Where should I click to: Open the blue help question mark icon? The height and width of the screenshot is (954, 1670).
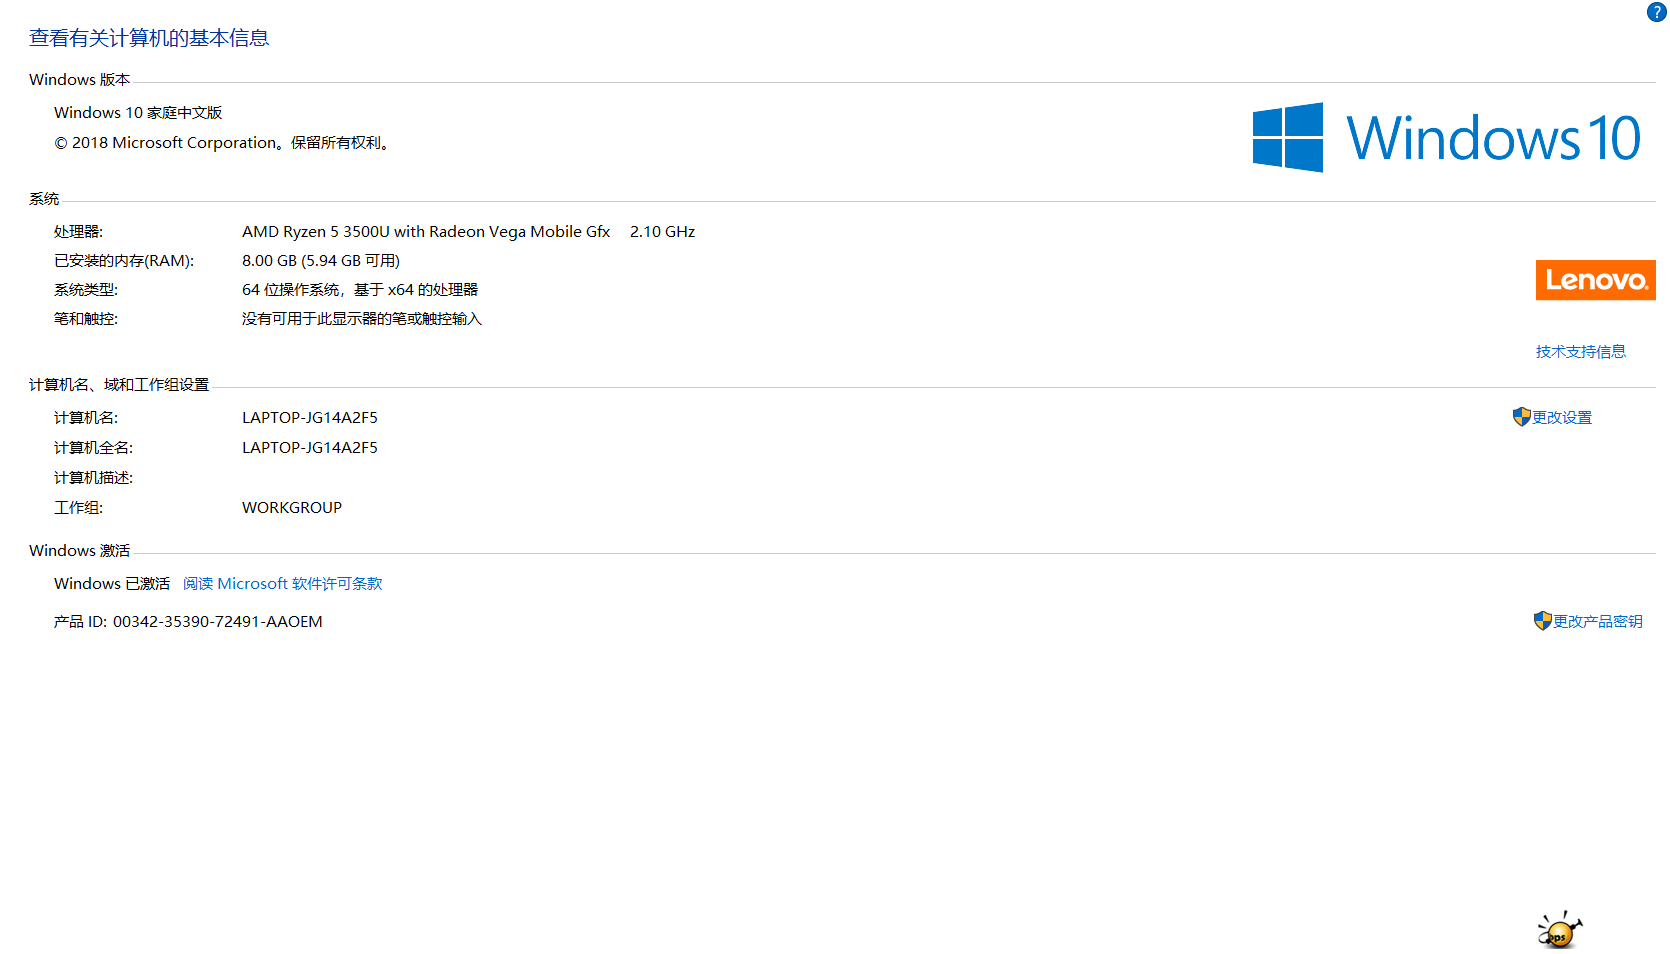(1656, 12)
